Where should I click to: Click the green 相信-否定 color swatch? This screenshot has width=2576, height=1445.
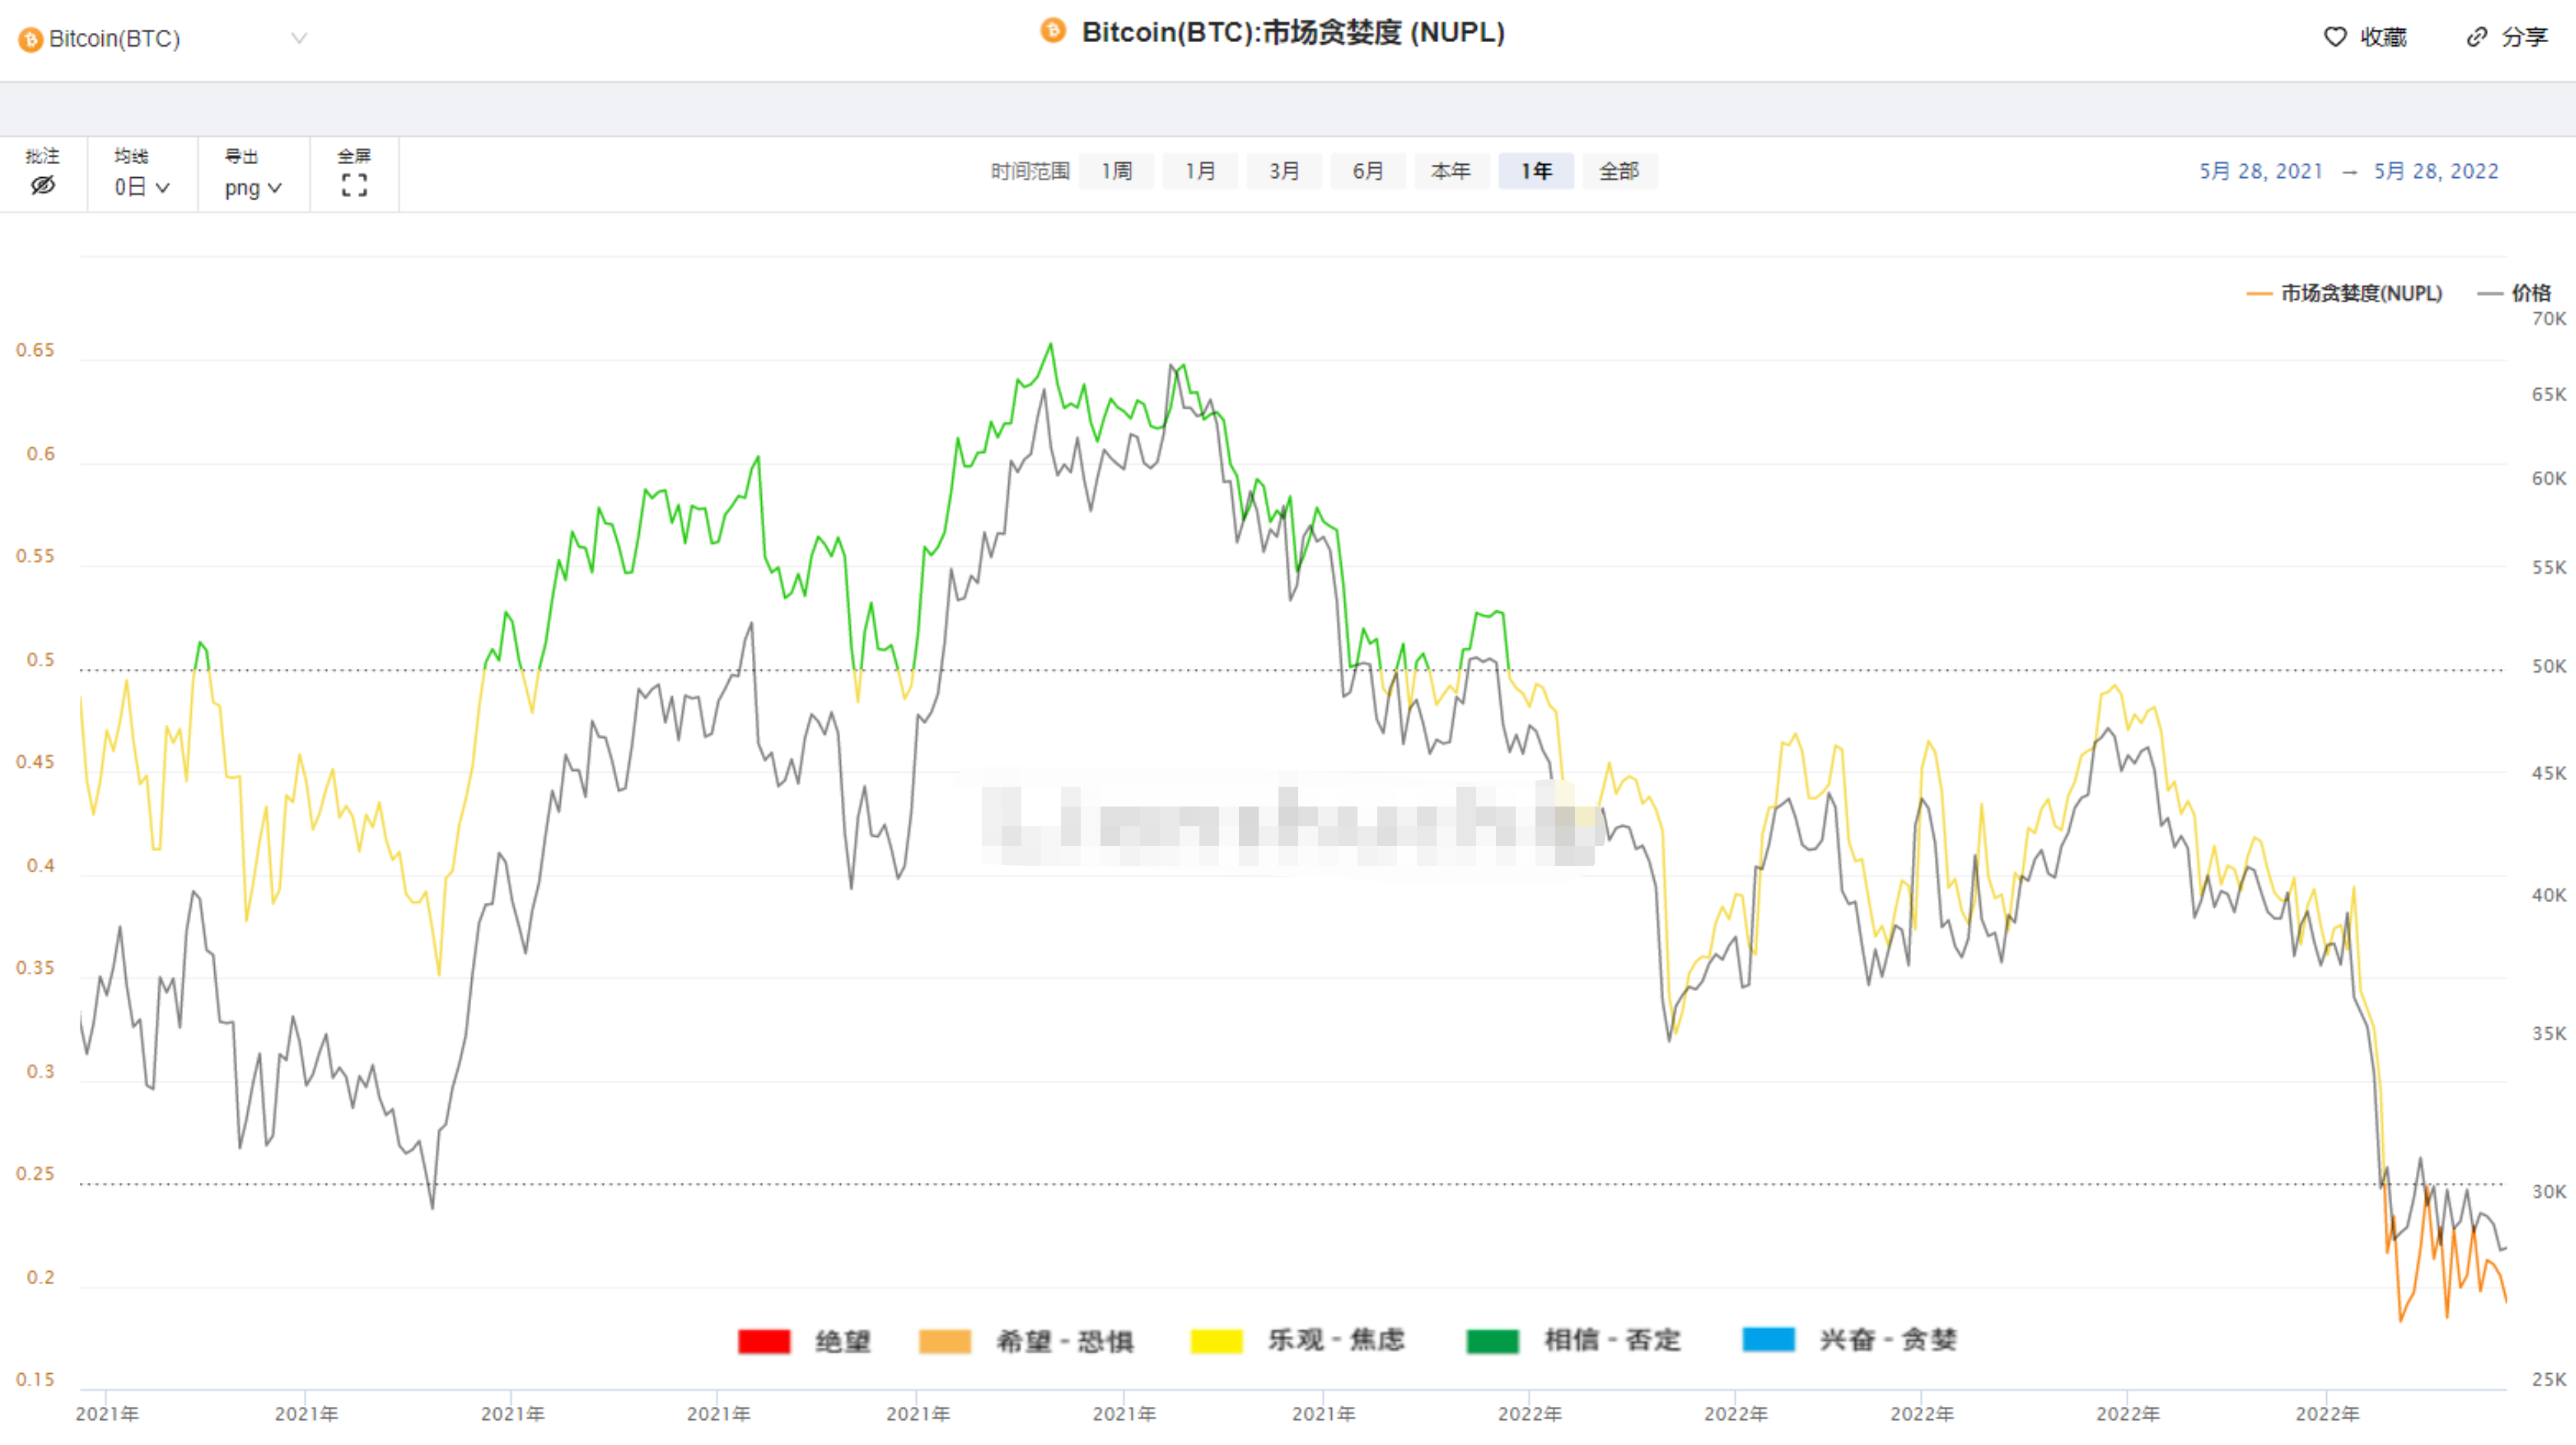pos(1493,1341)
